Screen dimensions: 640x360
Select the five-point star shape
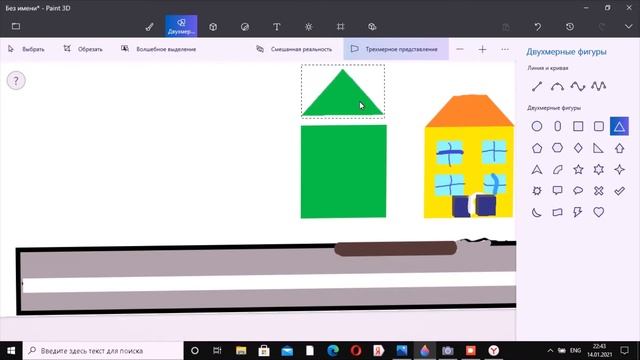point(578,169)
